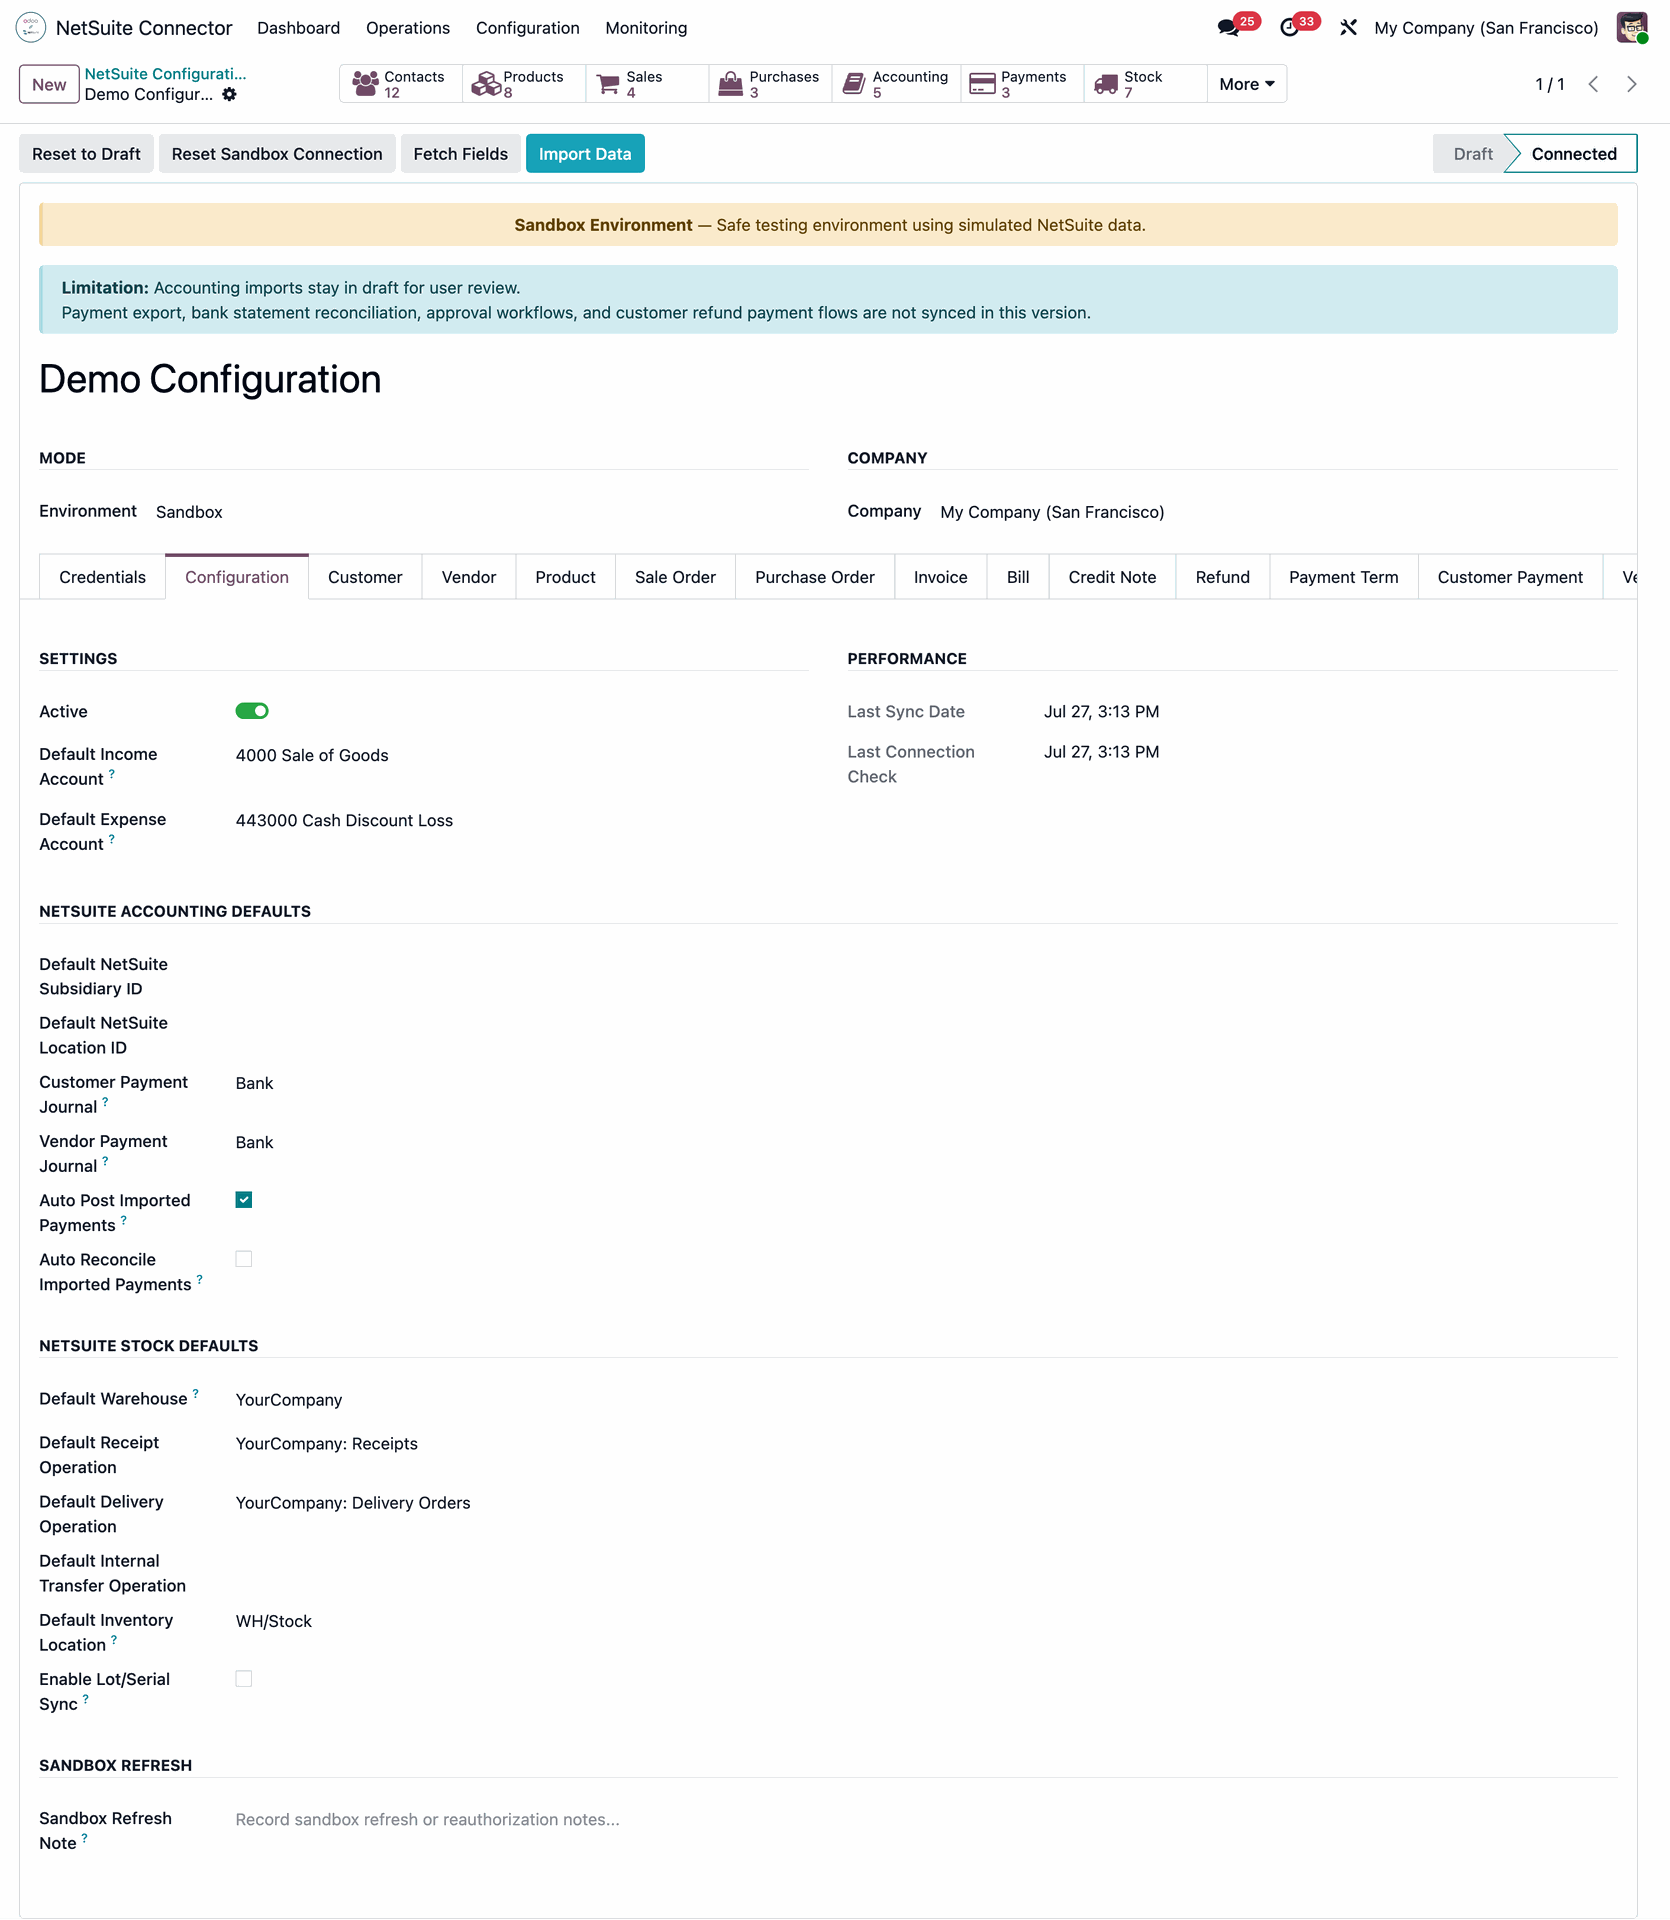Image resolution: width=1670 pixels, height=1920 pixels.
Task: Open the Contacts smart button
Action: point(401,84)
